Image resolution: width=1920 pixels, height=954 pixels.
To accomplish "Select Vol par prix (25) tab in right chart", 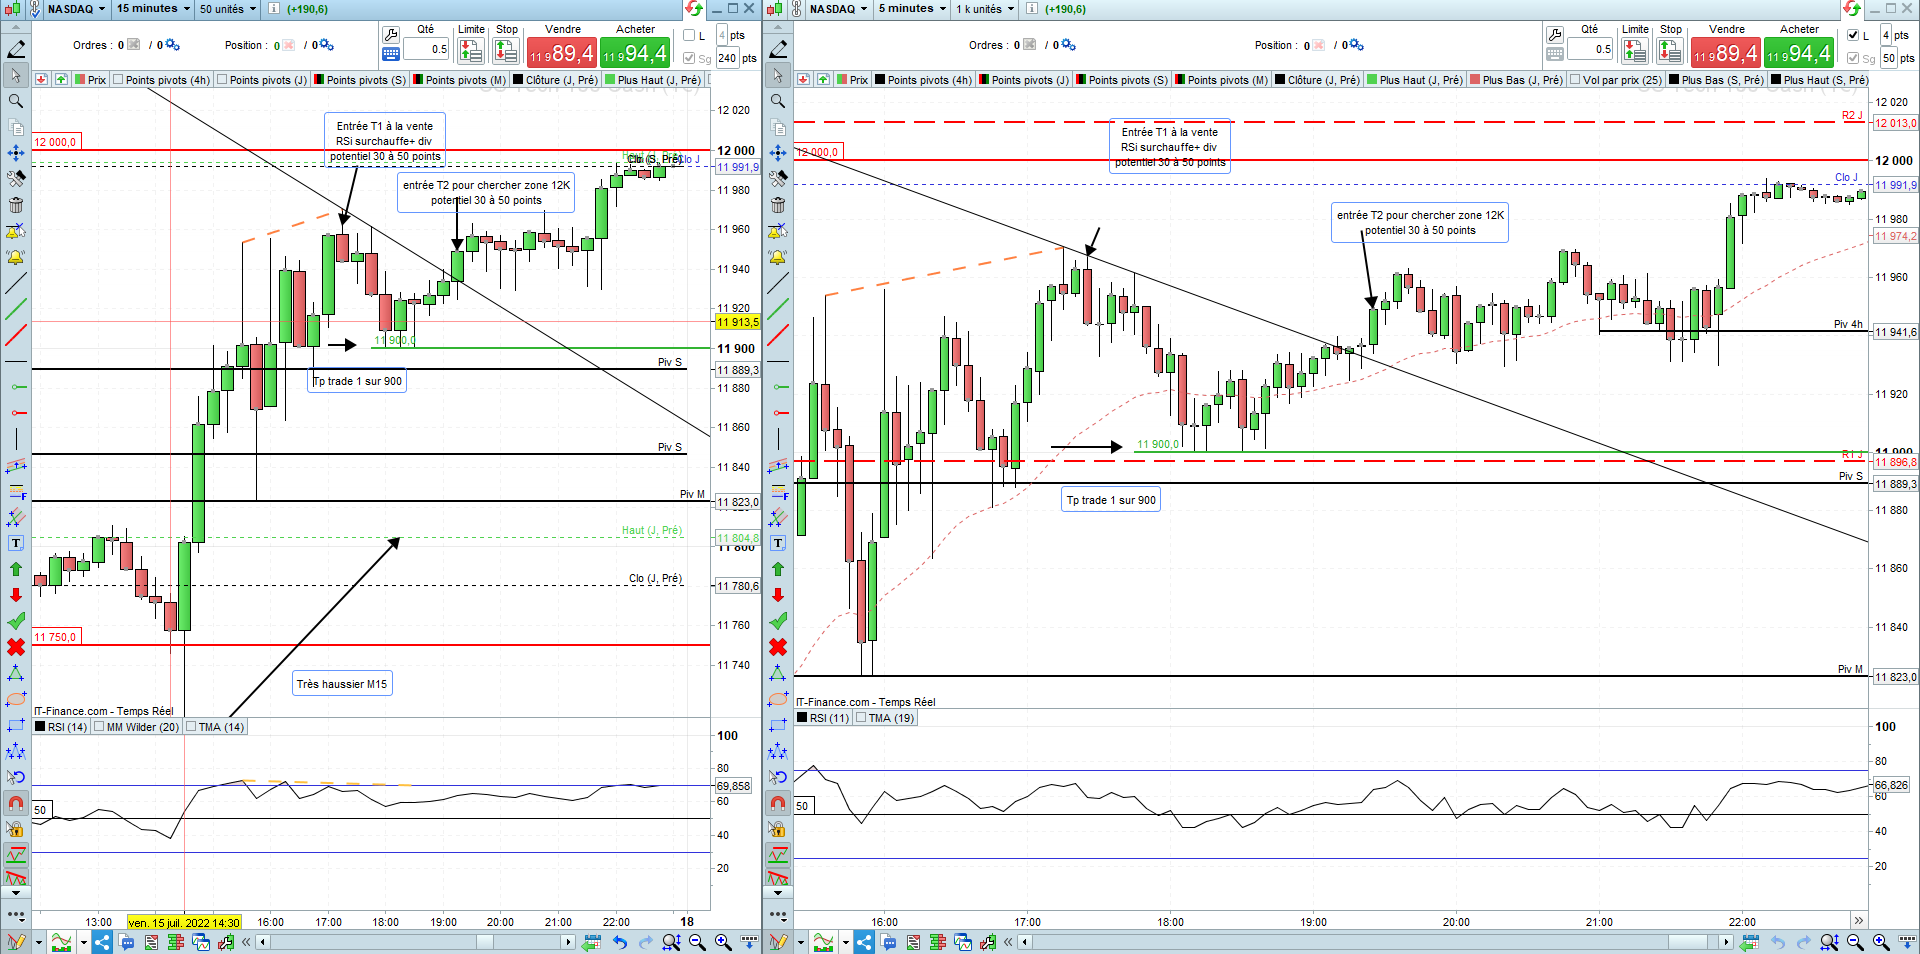I will 1615,80.
